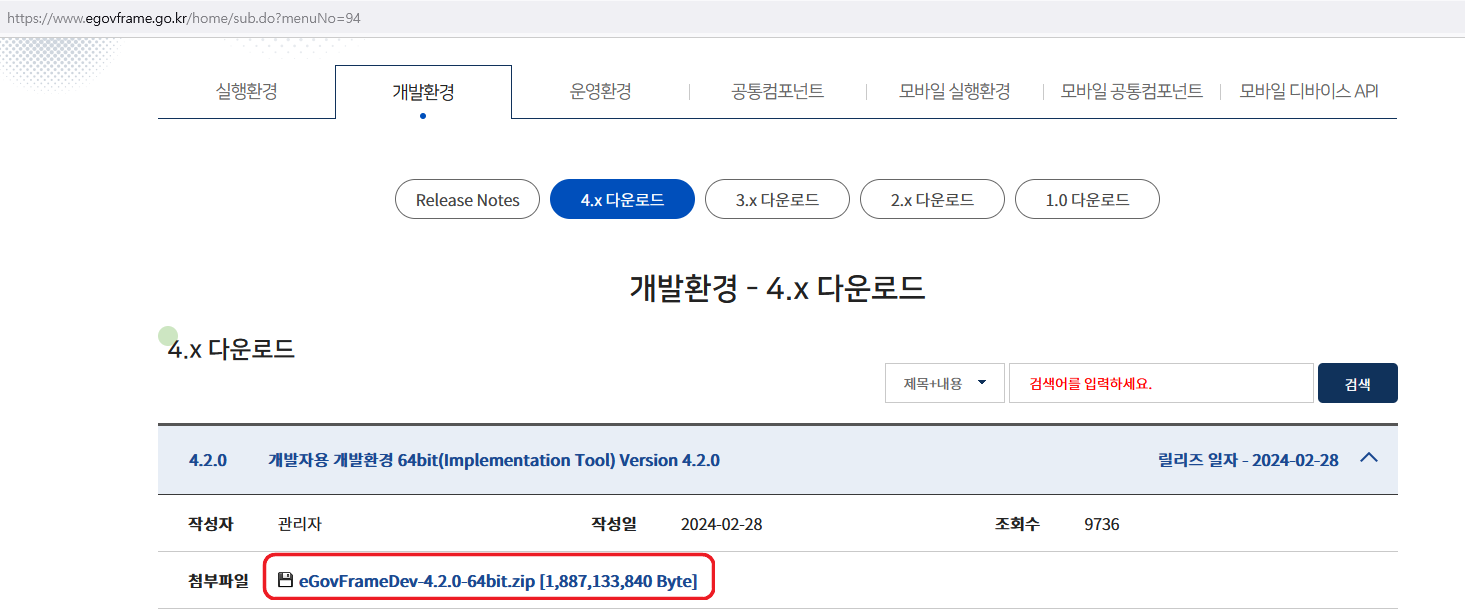Screen dimensions: 1465x612
Task: Open the 공통컴포넌트 tab
Action: 777,91
